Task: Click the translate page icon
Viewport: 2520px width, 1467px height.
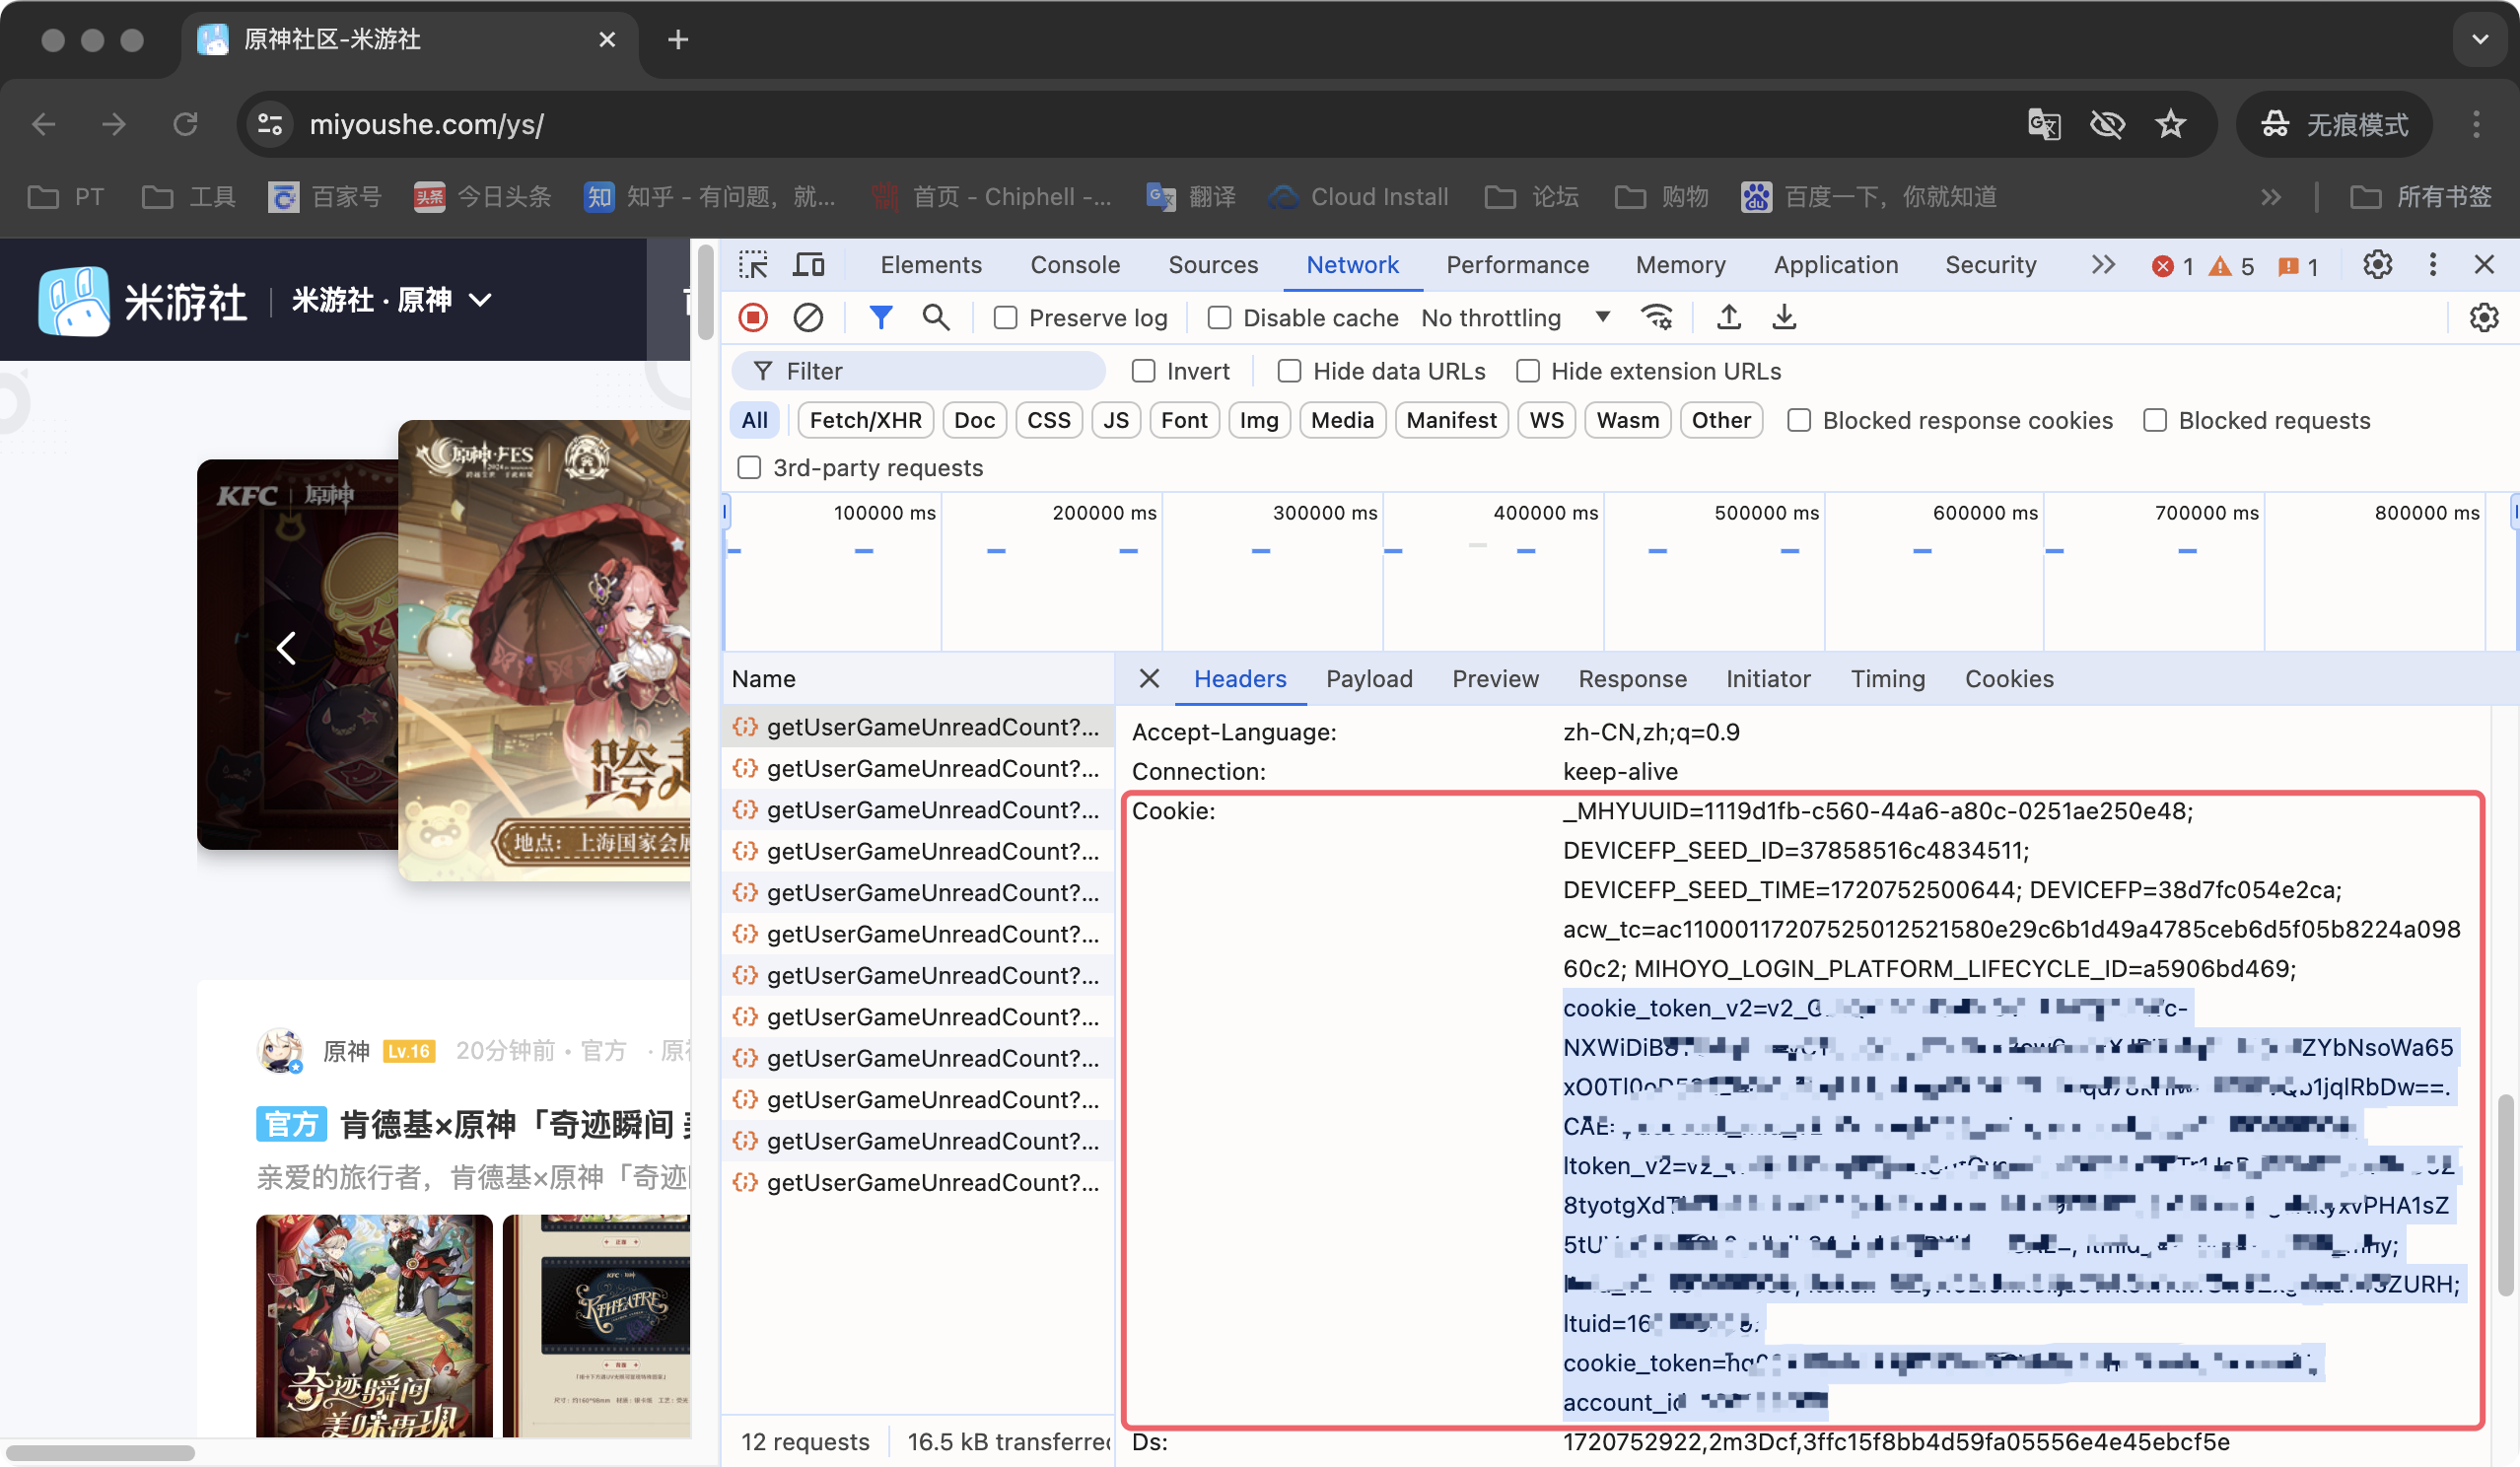Action: 2044,124
